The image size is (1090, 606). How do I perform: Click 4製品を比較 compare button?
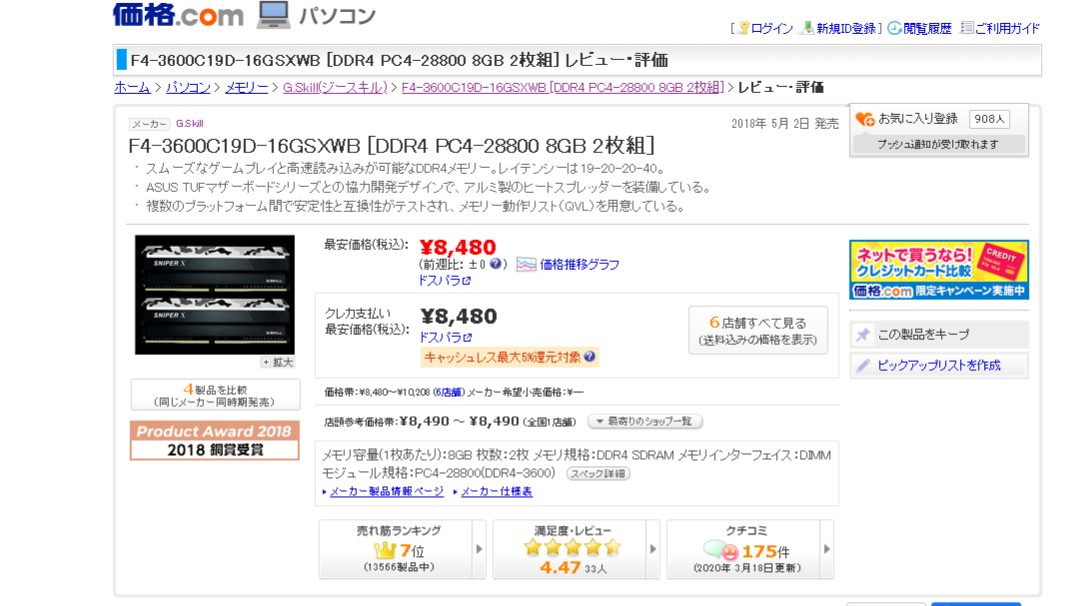click(215, 395)
